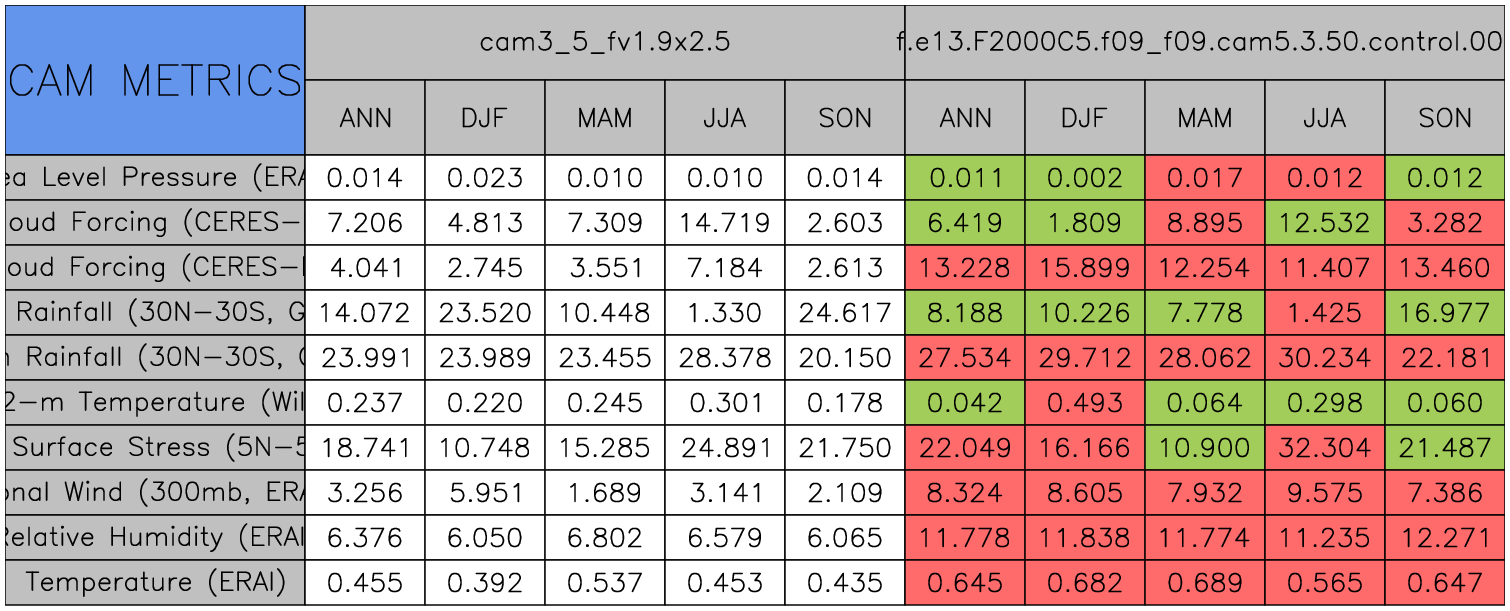Screen dimensions: 1510x611
Task: Select the green 6.419 cell
Action: click(x=964, y=223)
